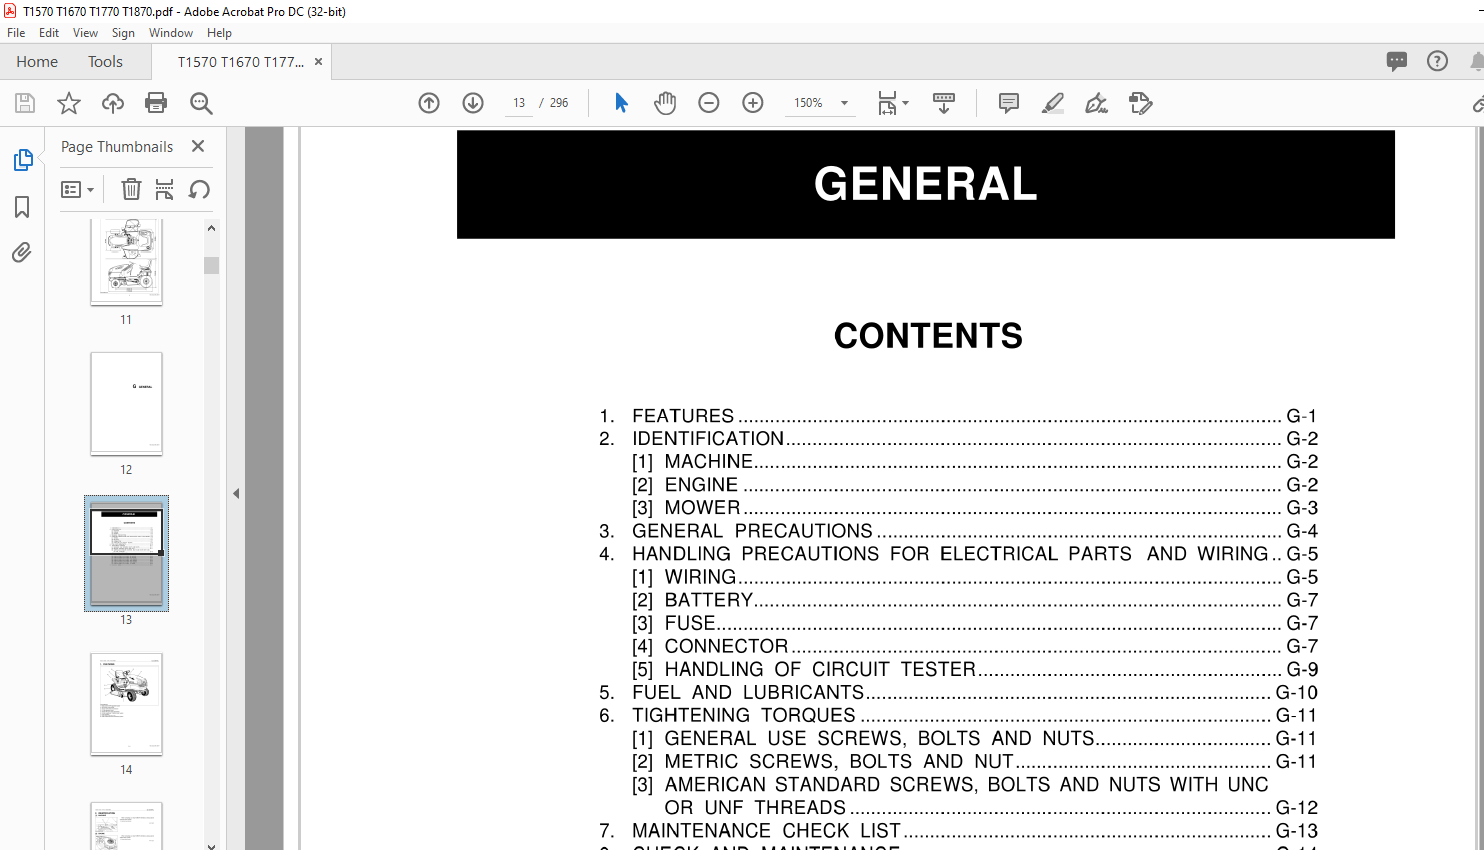This screenshot has width=1484, height=850.
Task: Open the View menu
Action: [85, 33]
